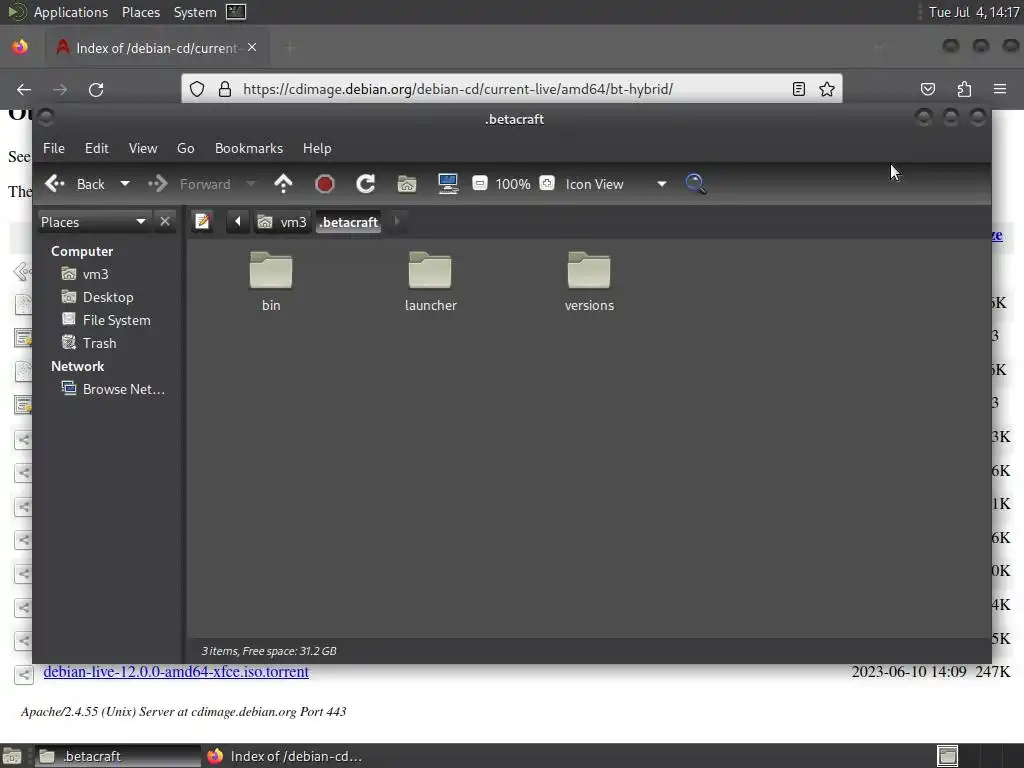Screen dimensions: 1024x768
Task: Click the Up one folder arrow icon
Action: pos(283,184)
